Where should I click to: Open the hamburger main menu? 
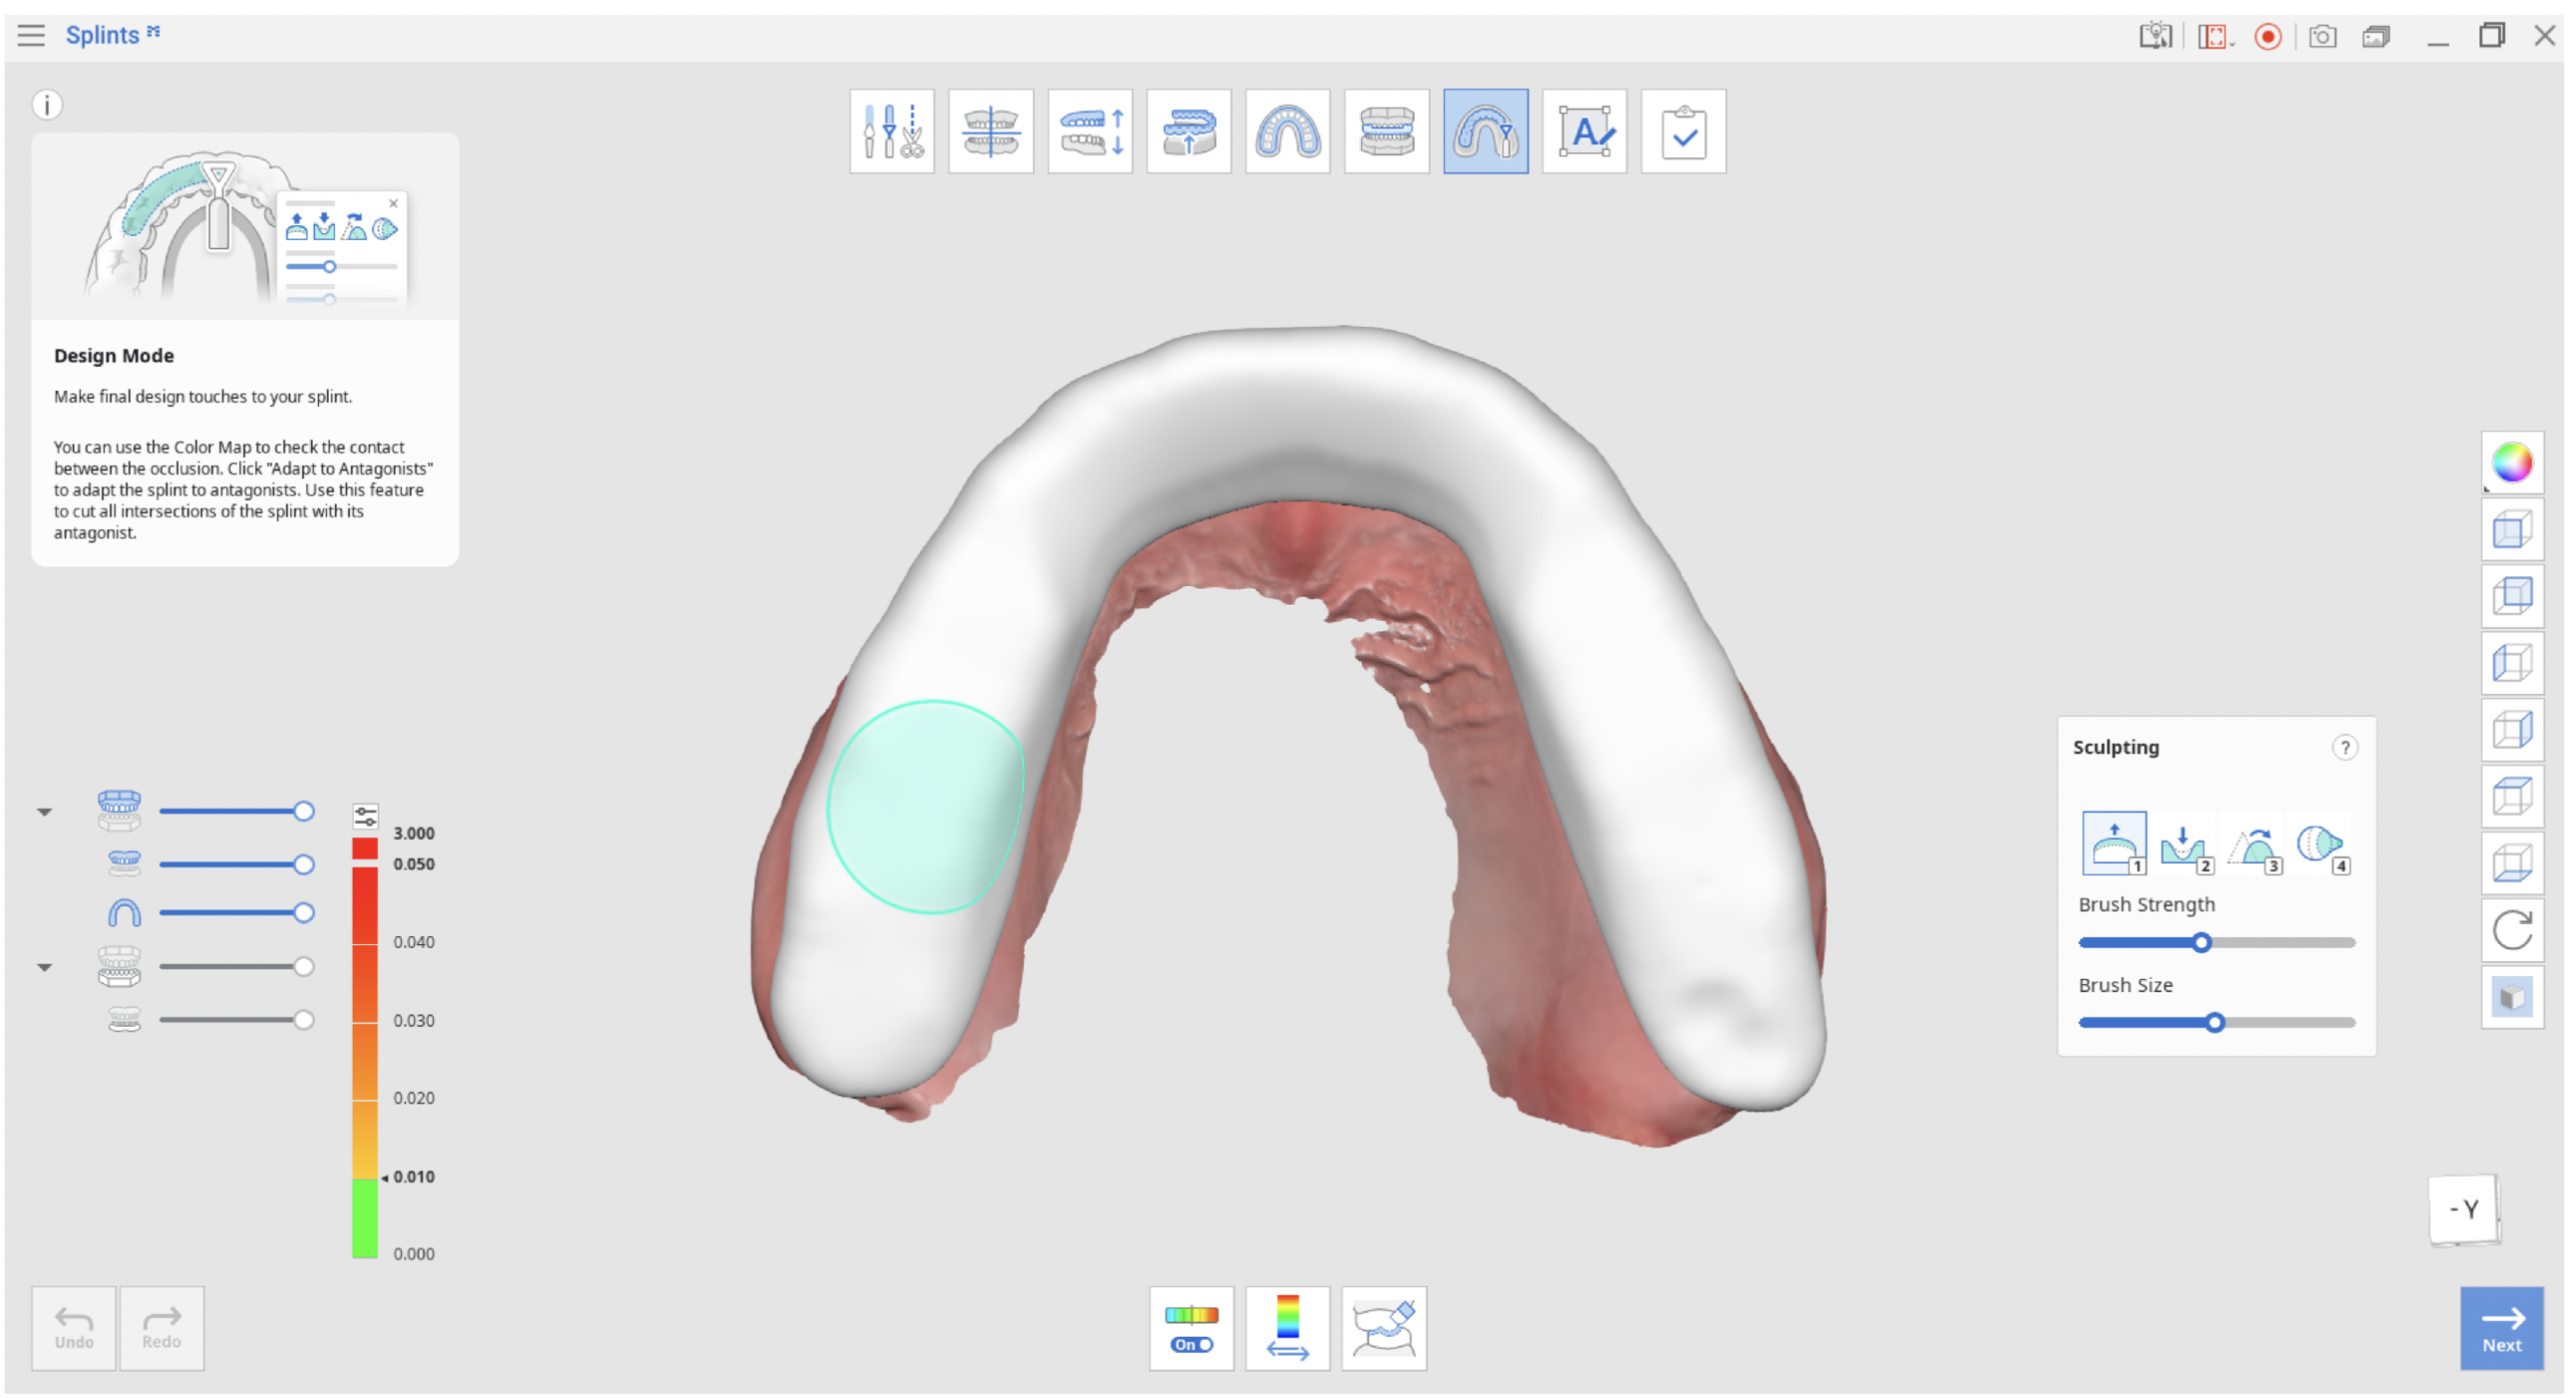click(x=31, y=36)
